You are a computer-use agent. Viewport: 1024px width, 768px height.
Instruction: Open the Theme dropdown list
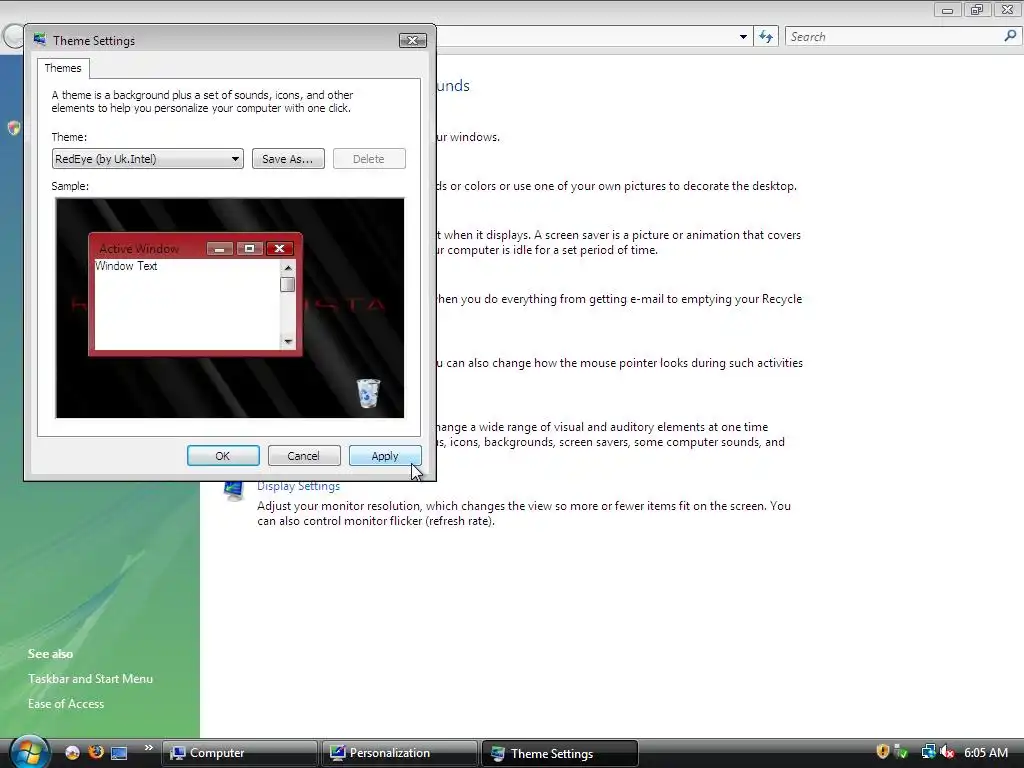[x=148, y=159]
